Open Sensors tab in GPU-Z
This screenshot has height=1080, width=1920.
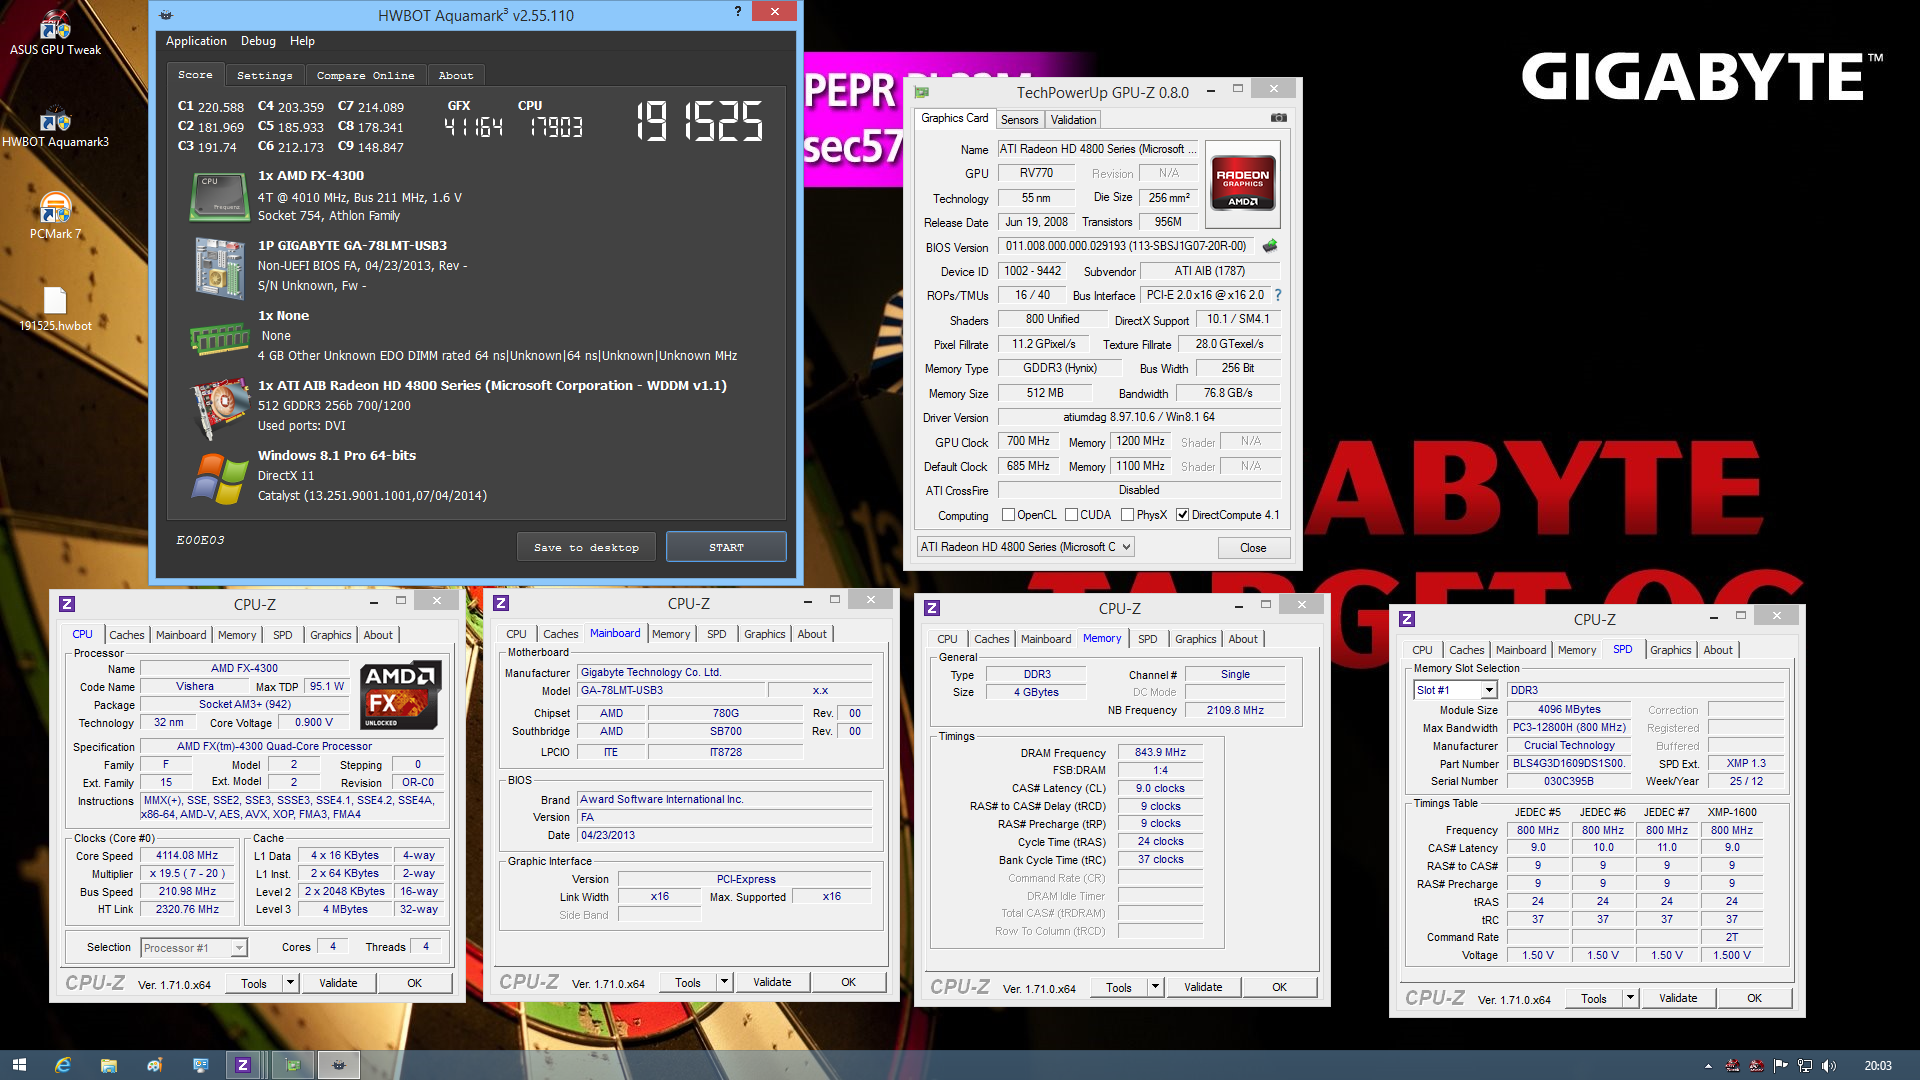point(1019,120)
